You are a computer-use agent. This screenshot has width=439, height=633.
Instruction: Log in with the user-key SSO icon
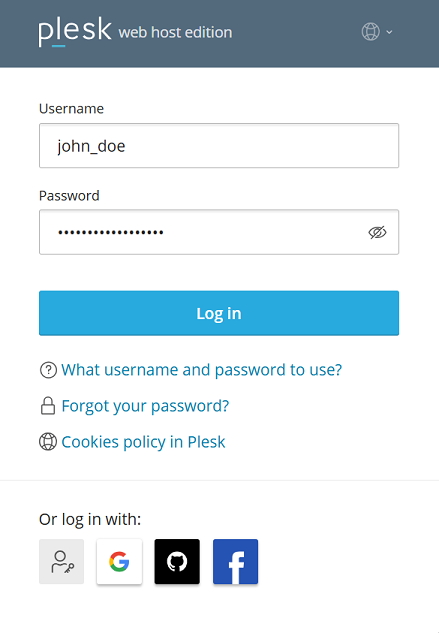pos(61,561)
